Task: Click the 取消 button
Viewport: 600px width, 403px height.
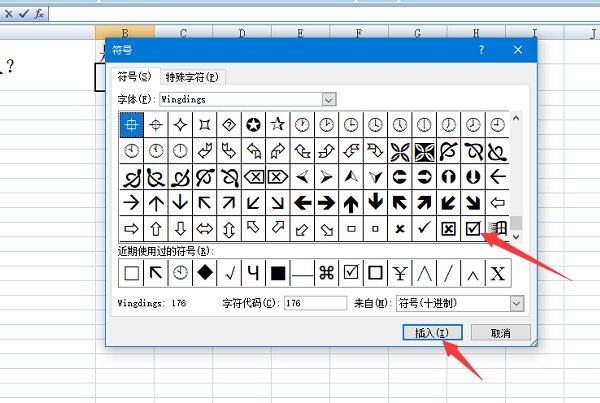Action: click(x=495, y=332)
